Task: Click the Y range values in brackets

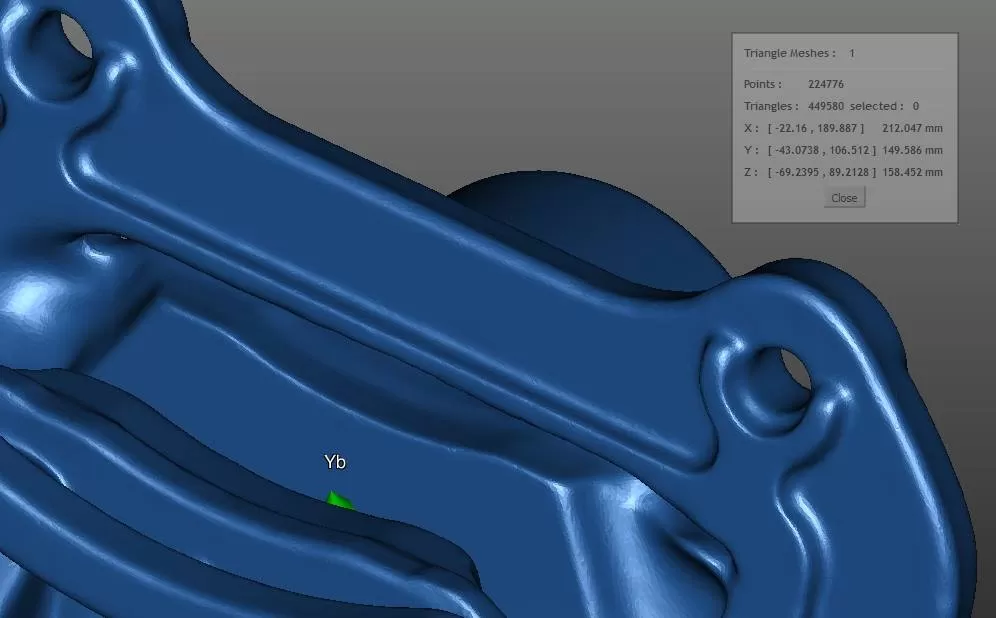Action: tap(821, 150)
